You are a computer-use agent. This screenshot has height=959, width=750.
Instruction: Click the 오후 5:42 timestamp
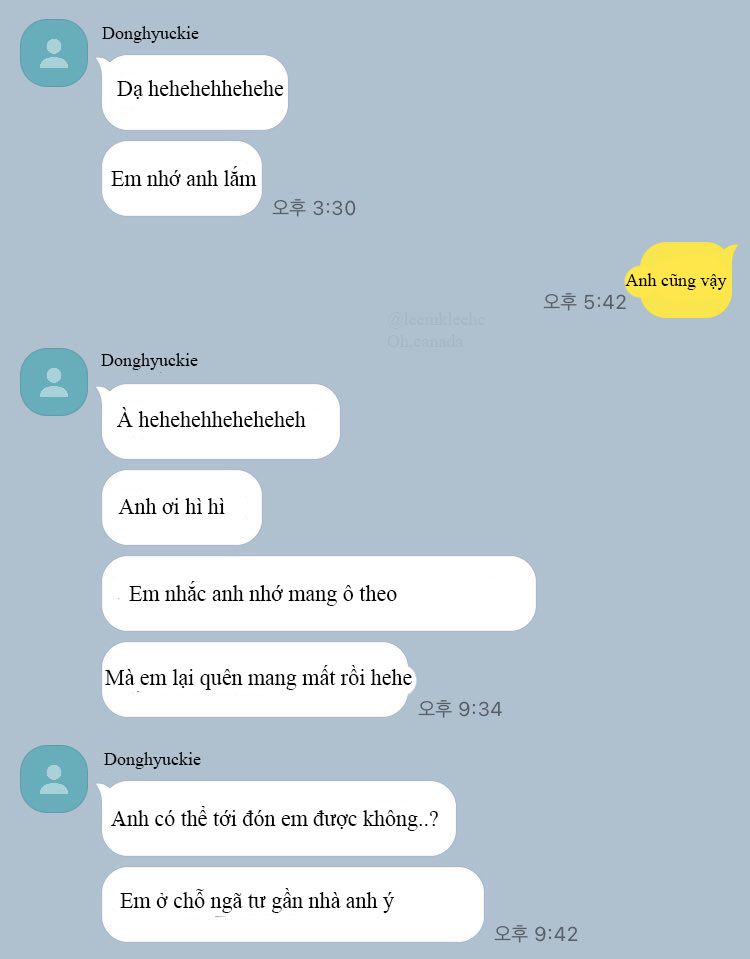(585, 302)
